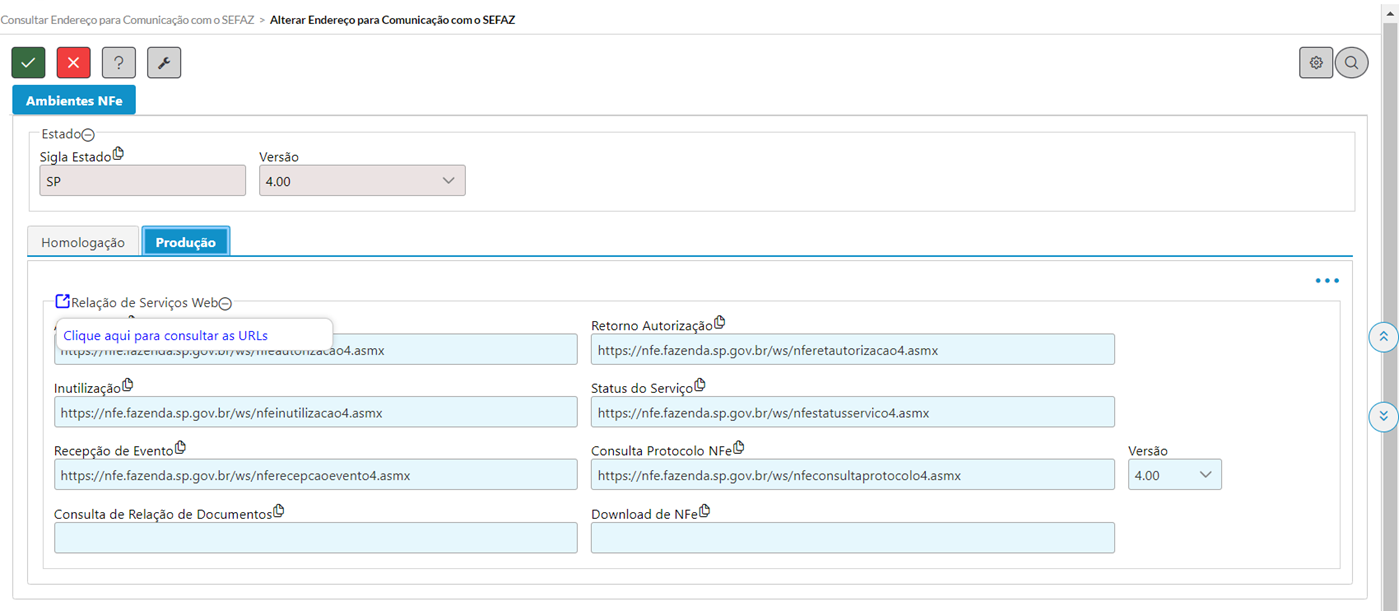Click the Retorno Autorização URL field
This screenshot has height=611, width=1399.
(853, 349)
